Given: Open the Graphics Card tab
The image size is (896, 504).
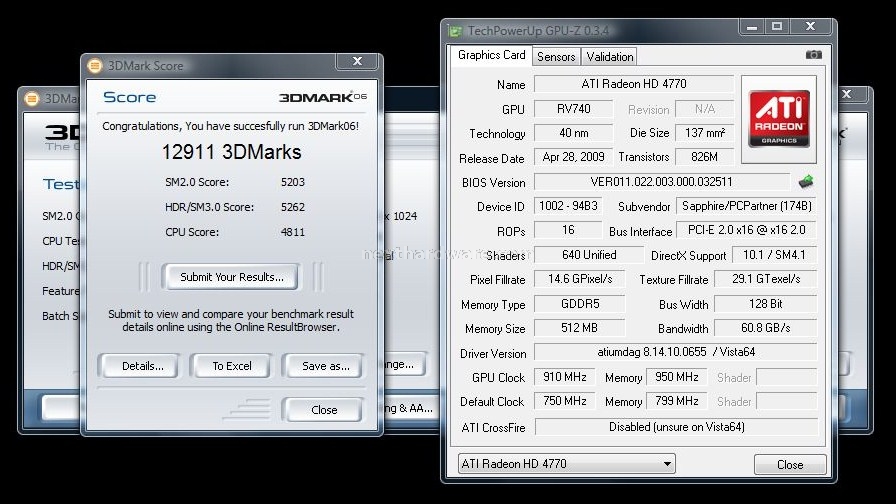Looking at the screenshot, I should (x=491, y=55).
